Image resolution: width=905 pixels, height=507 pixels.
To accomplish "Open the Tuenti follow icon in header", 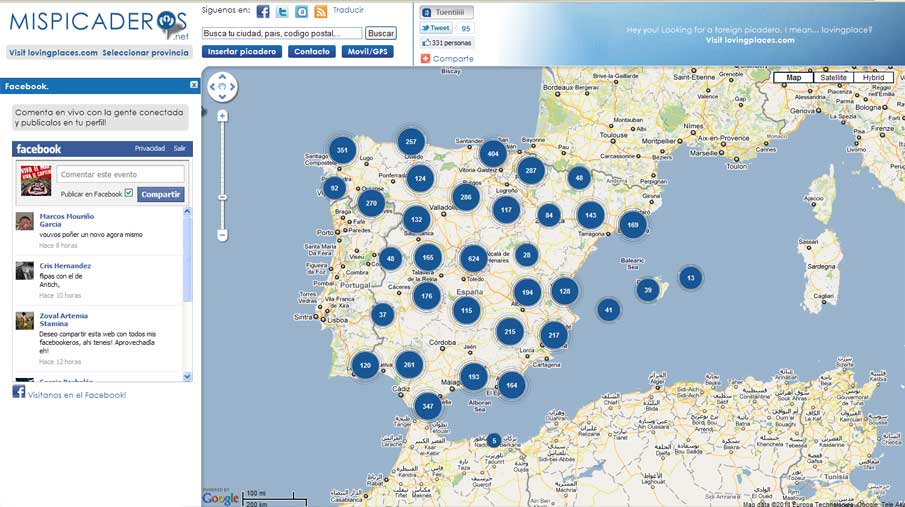I will pyautogui.click(x=301, y=12).
